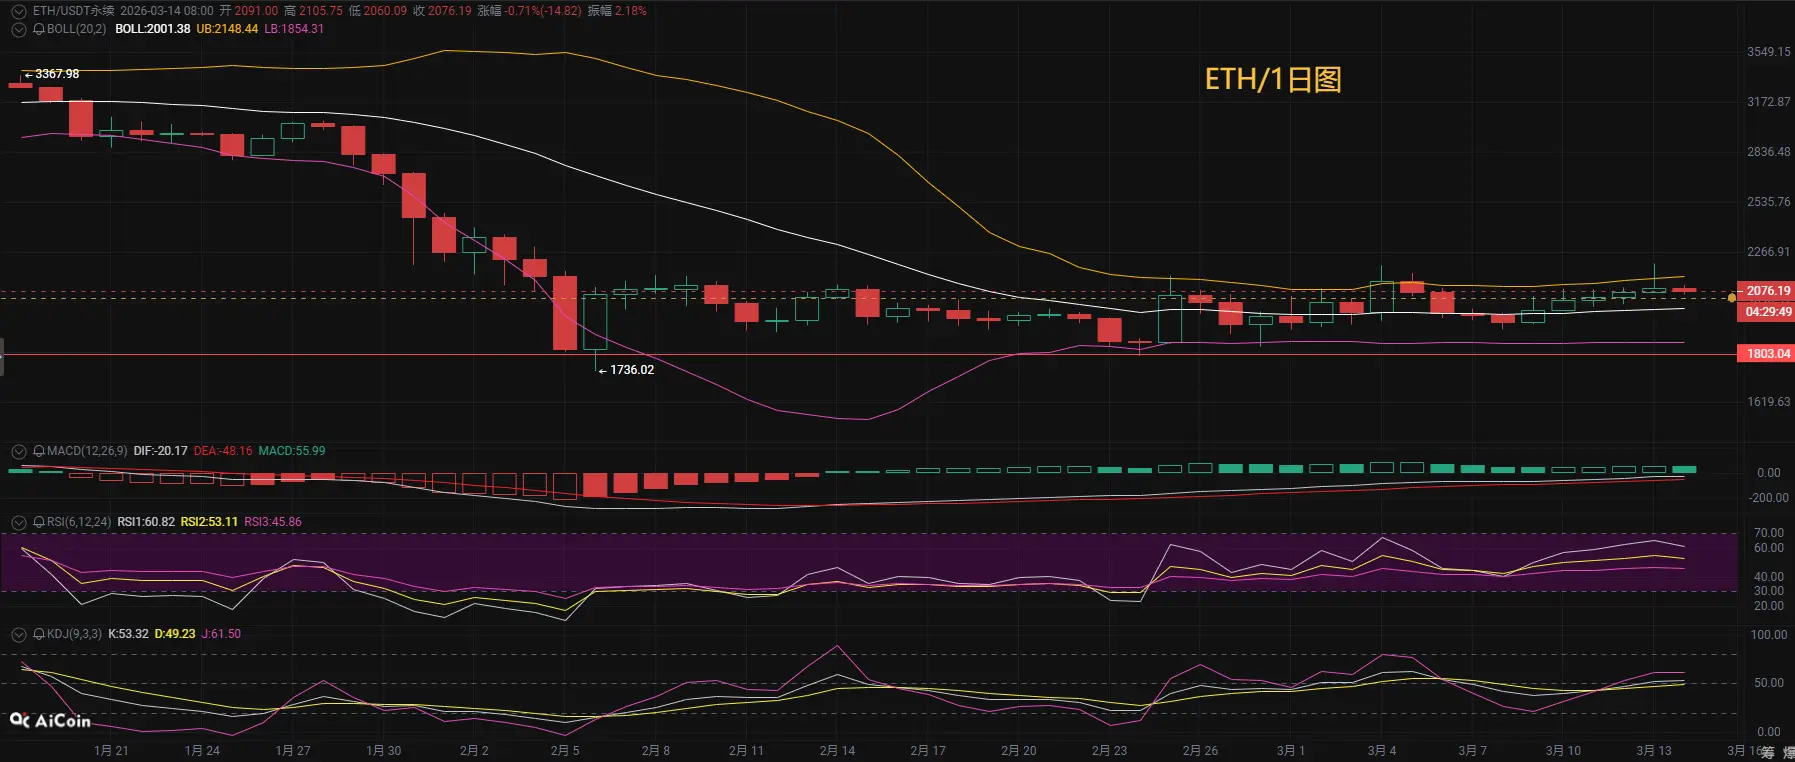Click the 2836.48 price axis label

[x=1769, y=152]
